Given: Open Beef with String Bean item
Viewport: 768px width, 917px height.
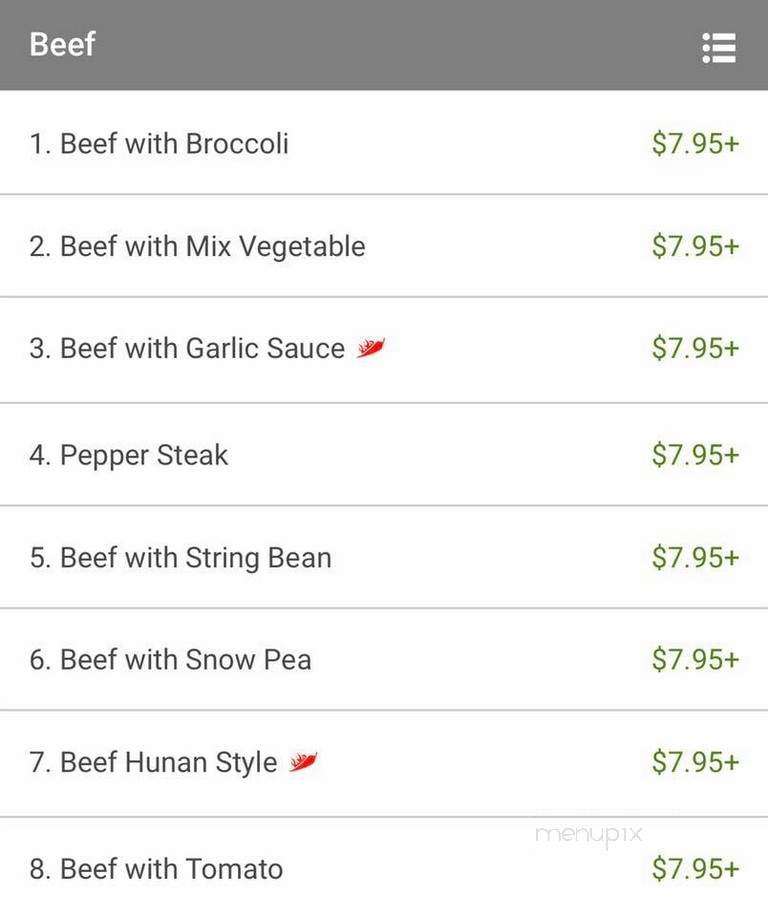Looking at the screenshot, I should [x=384, y=557].
